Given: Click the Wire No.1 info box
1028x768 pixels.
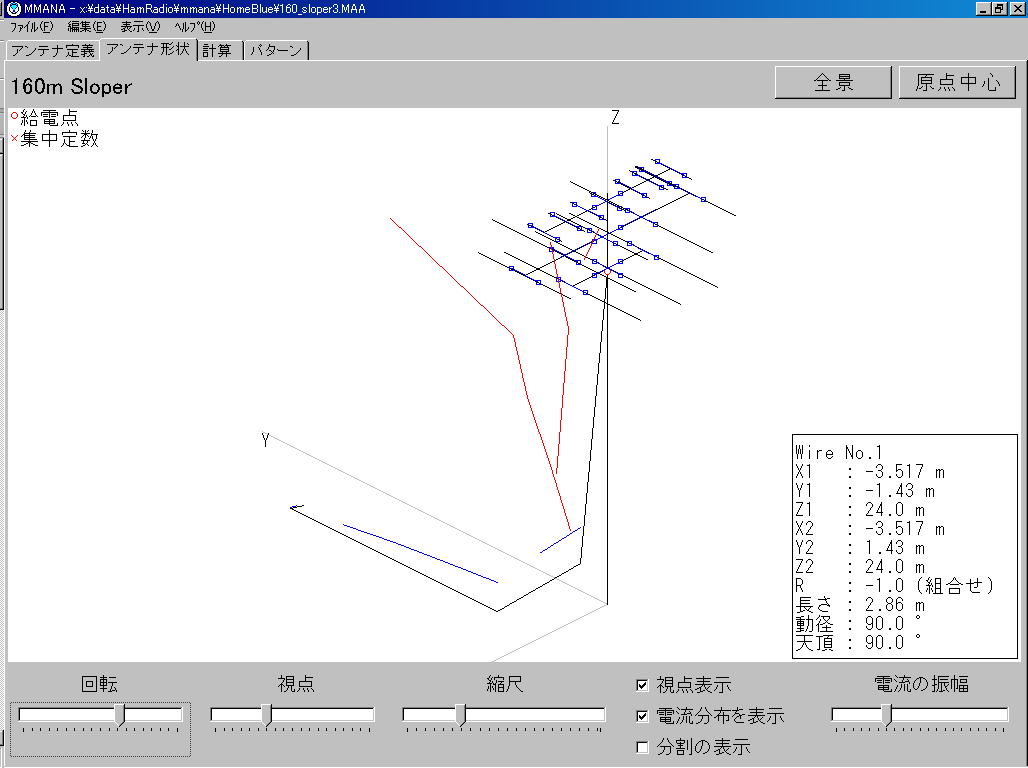Looking at the screenshot, I should tap(904, 546).
